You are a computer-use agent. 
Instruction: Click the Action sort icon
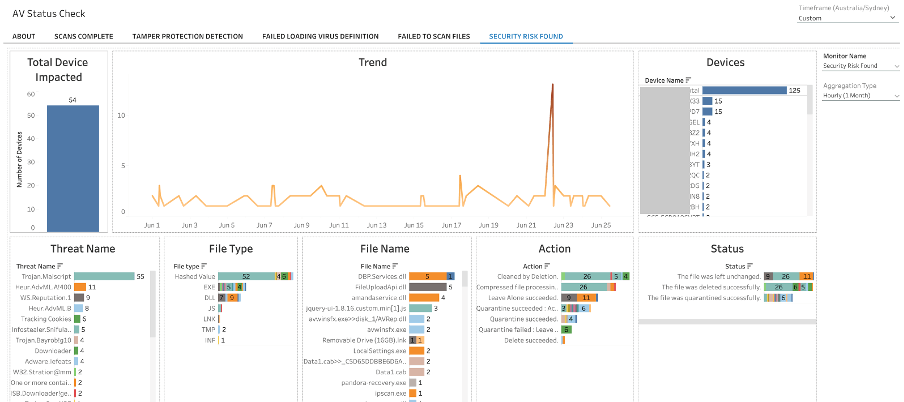(546, 266)
